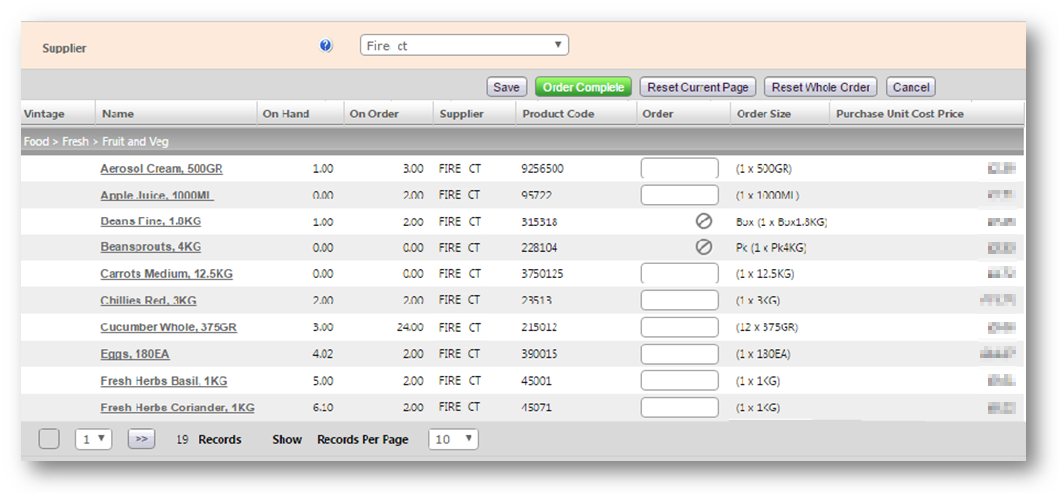Image resolution: width=1059 pixels, height=493 pixels.
Task: Click Reset Whole Order
Action: [x=821, y=87]
